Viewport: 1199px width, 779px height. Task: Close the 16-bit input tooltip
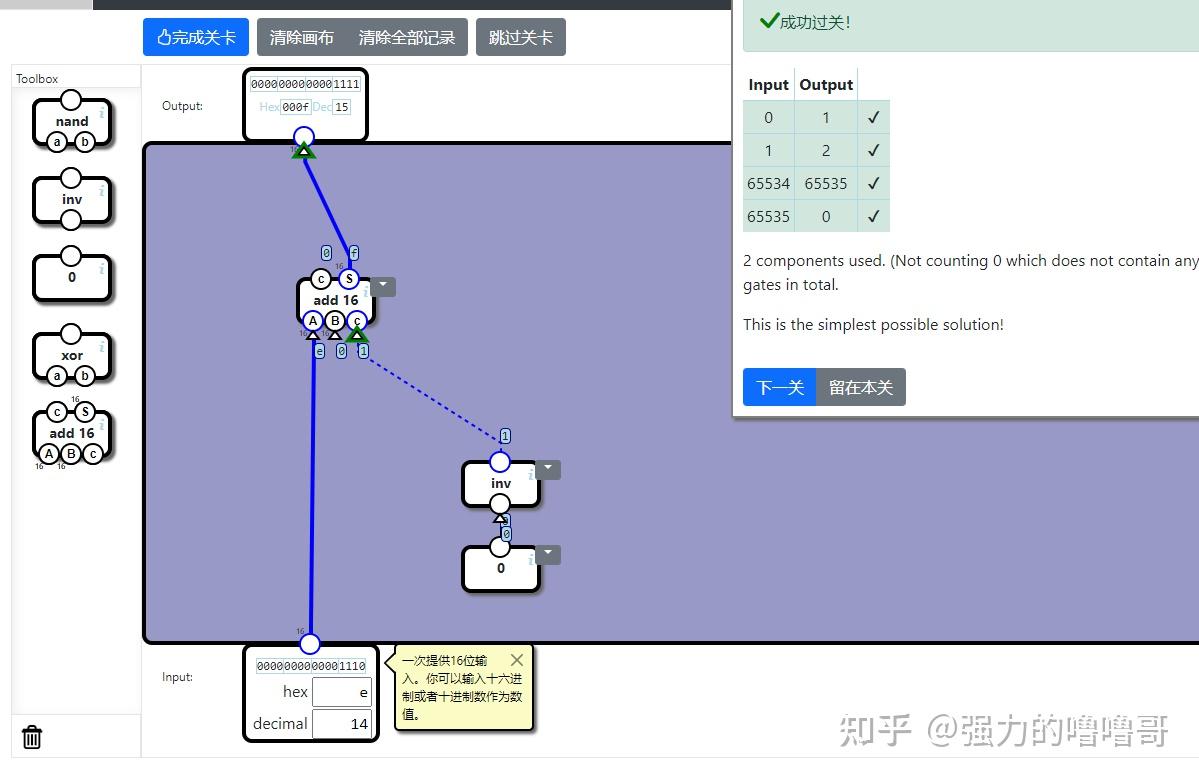tap(516, 659)
